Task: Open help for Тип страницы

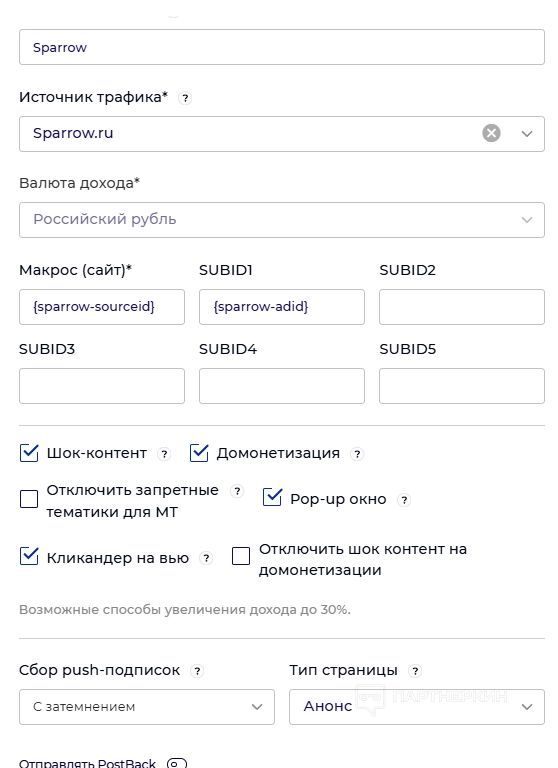Action: [x=415, y=671]
